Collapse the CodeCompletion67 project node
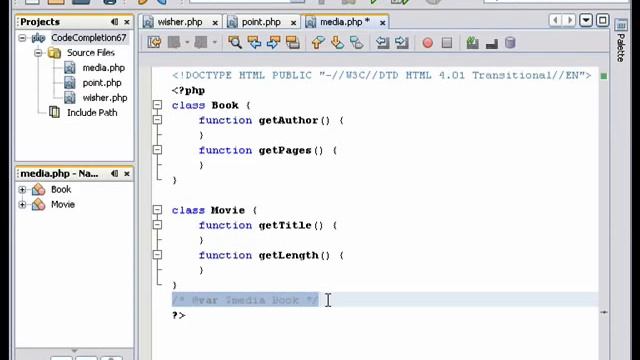The height and width of the screenshot is (360, 640). pyautogui.click(x=22, y=38)
